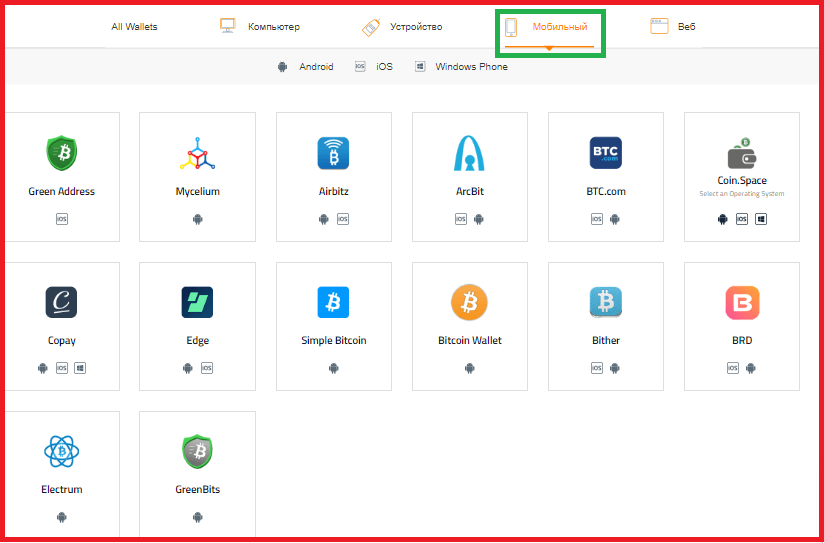Screen dimensions: 824x543
Task: Select the BTC.com wallet logo
Action: click(x=605, y=153)
